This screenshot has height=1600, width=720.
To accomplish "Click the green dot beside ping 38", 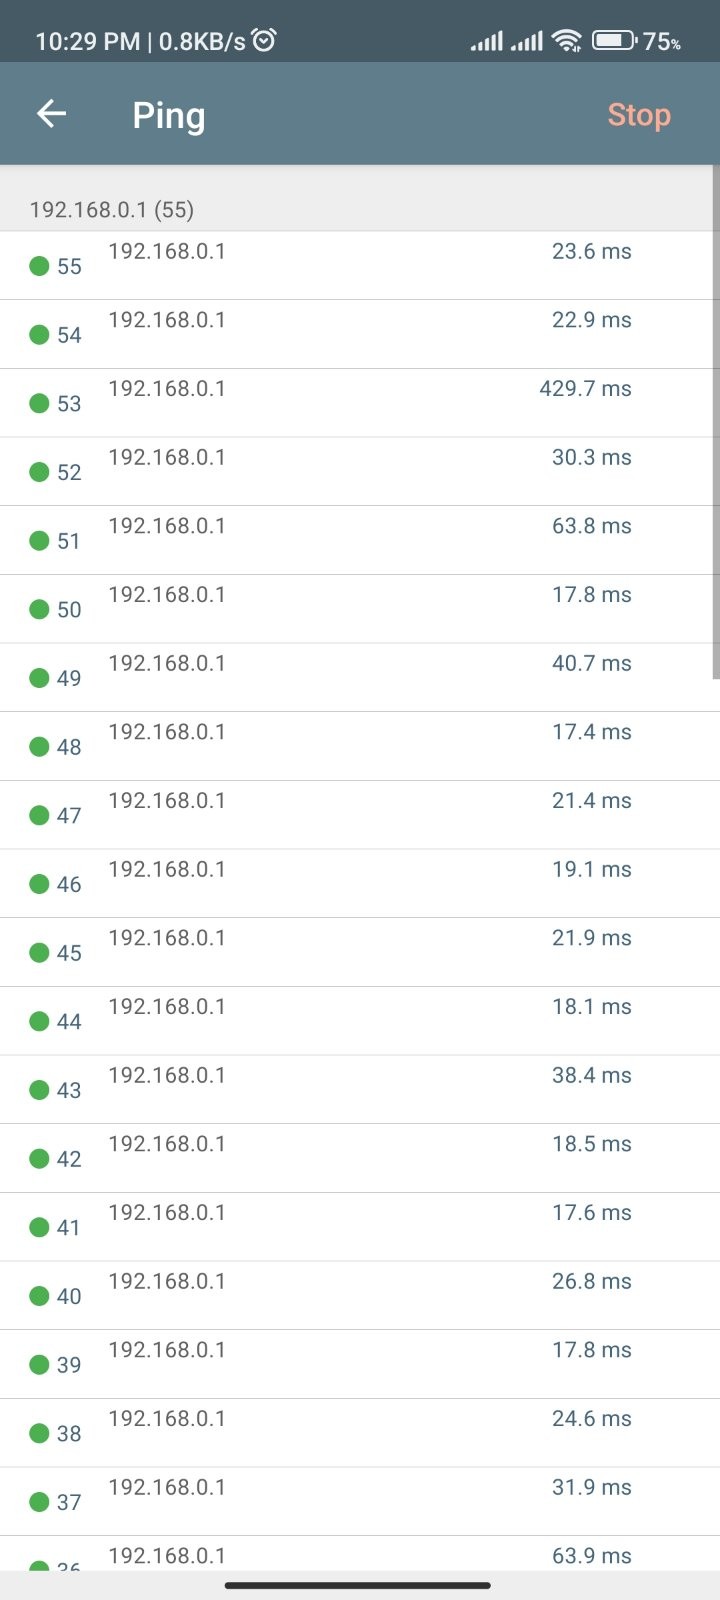I will (x=40, y=1433).
